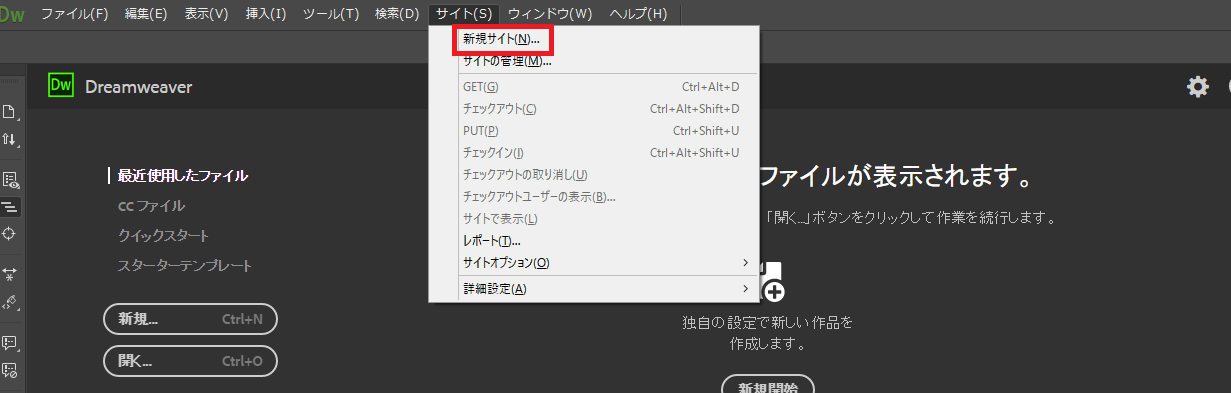This screenshot has width=1231, height=393.
Task: Click the Expand All arrows icon
Action: pos(10,274)
